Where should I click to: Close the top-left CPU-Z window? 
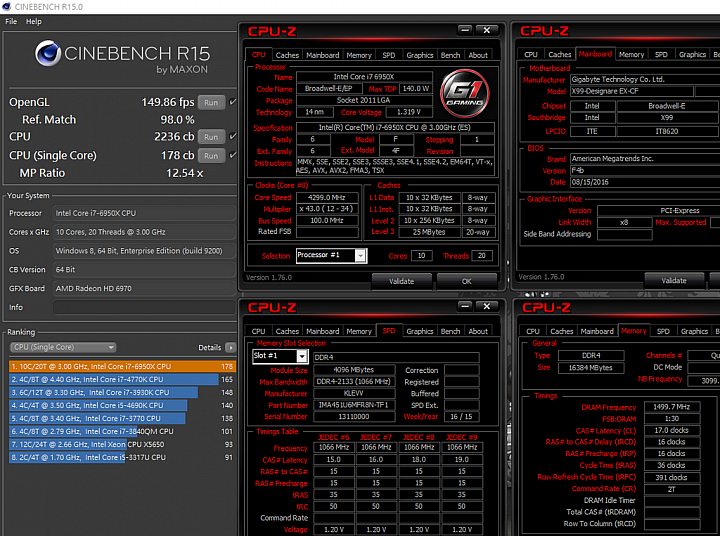(x=487, y=30)
